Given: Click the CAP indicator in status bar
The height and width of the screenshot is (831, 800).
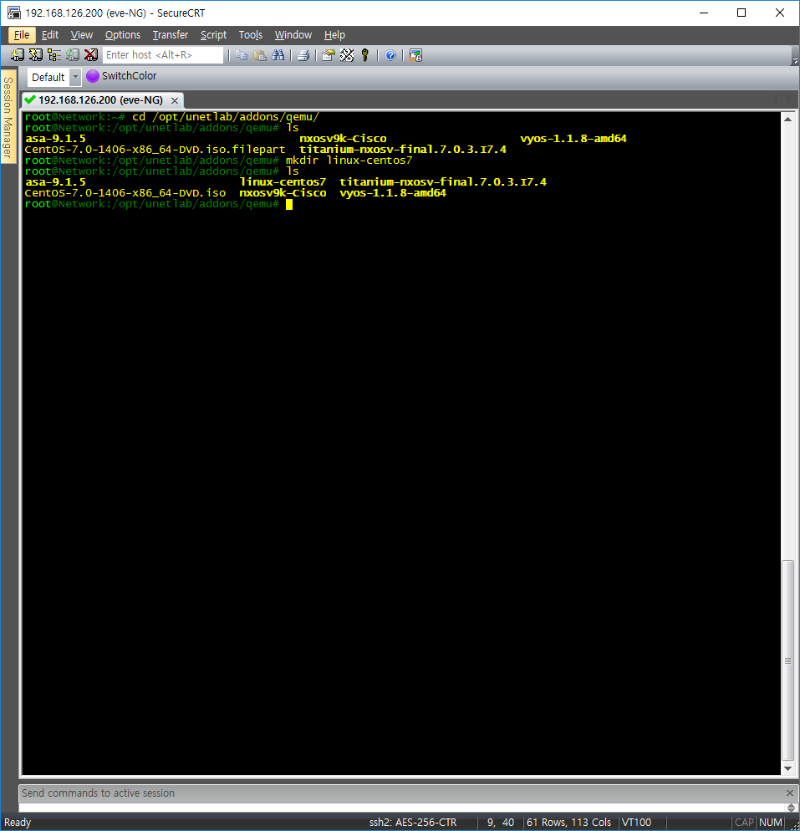Looking at the screenshot, I should [744, 823].
